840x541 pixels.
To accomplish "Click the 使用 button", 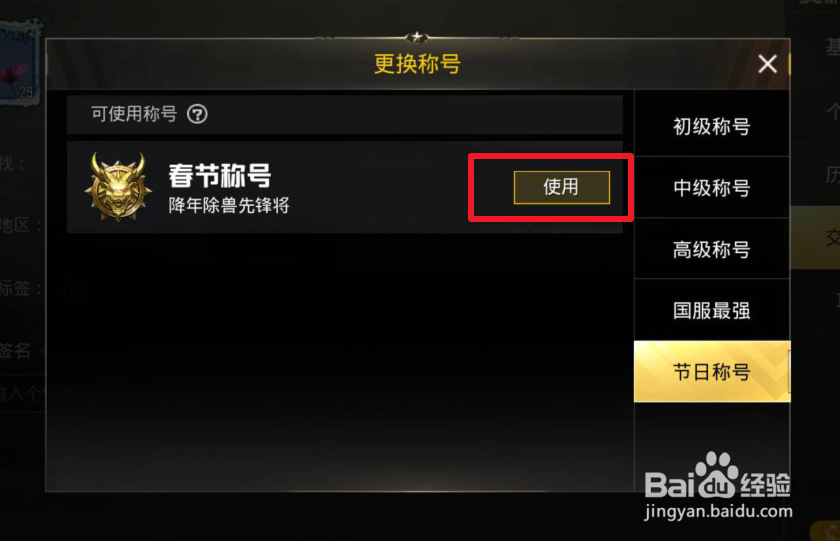I will pyautogui.click(x=561, y=187).
